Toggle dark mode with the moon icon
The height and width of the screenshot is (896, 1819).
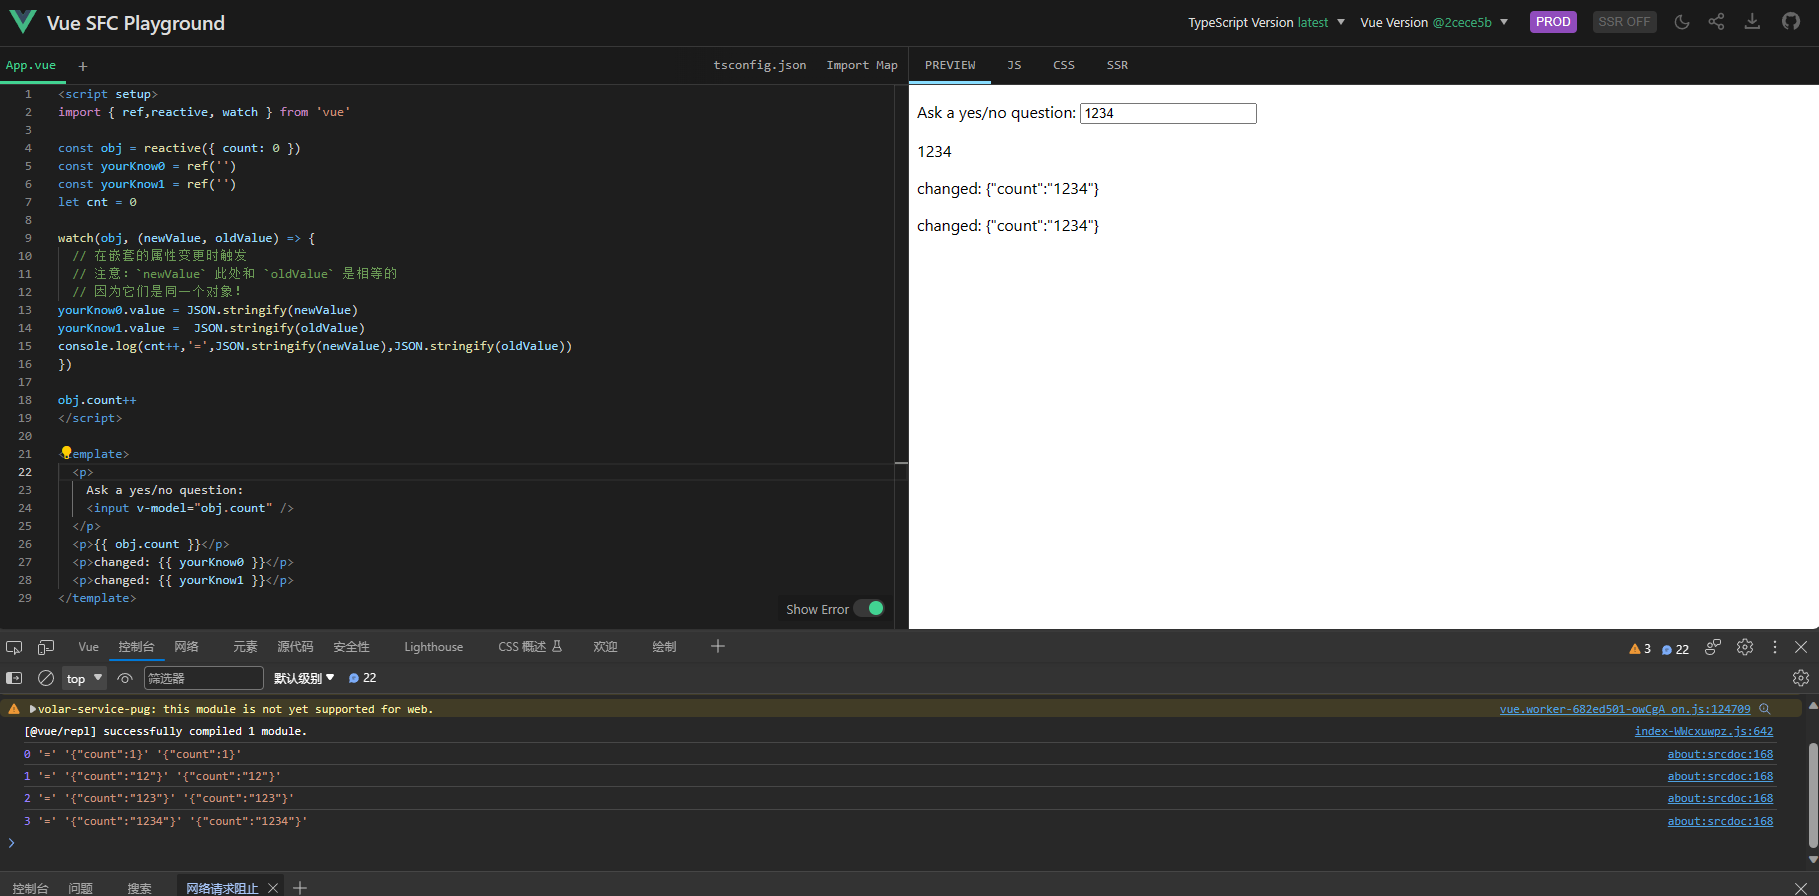pyautogui.click(x=1682, y=22)
